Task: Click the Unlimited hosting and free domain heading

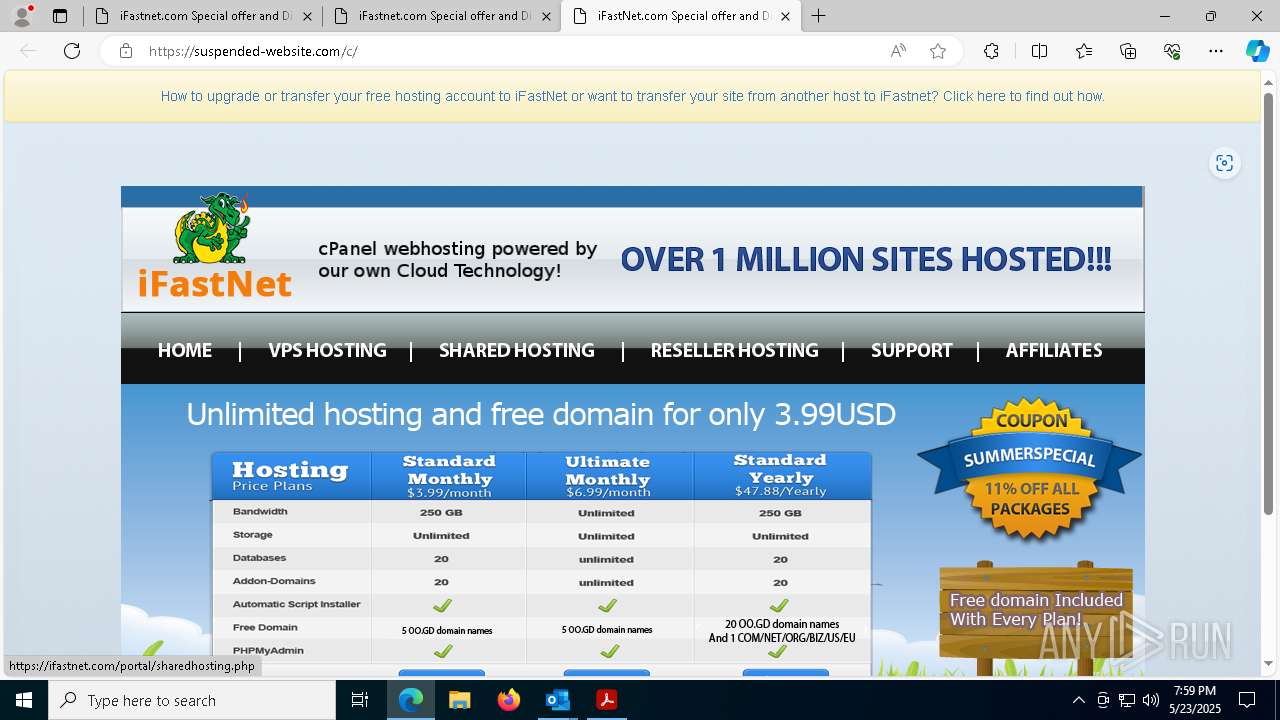Action: [541, 414]
